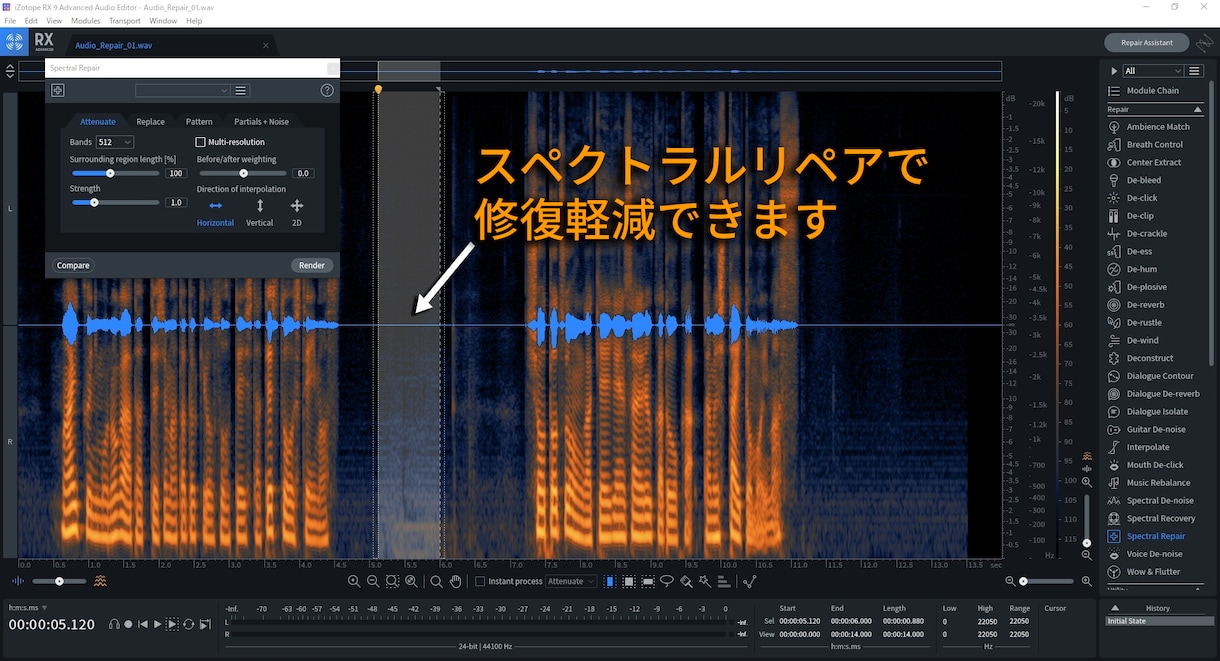Enable Multi-resolution checkbox
Screen dimensions: 1220x661
(x=200, y=142)
